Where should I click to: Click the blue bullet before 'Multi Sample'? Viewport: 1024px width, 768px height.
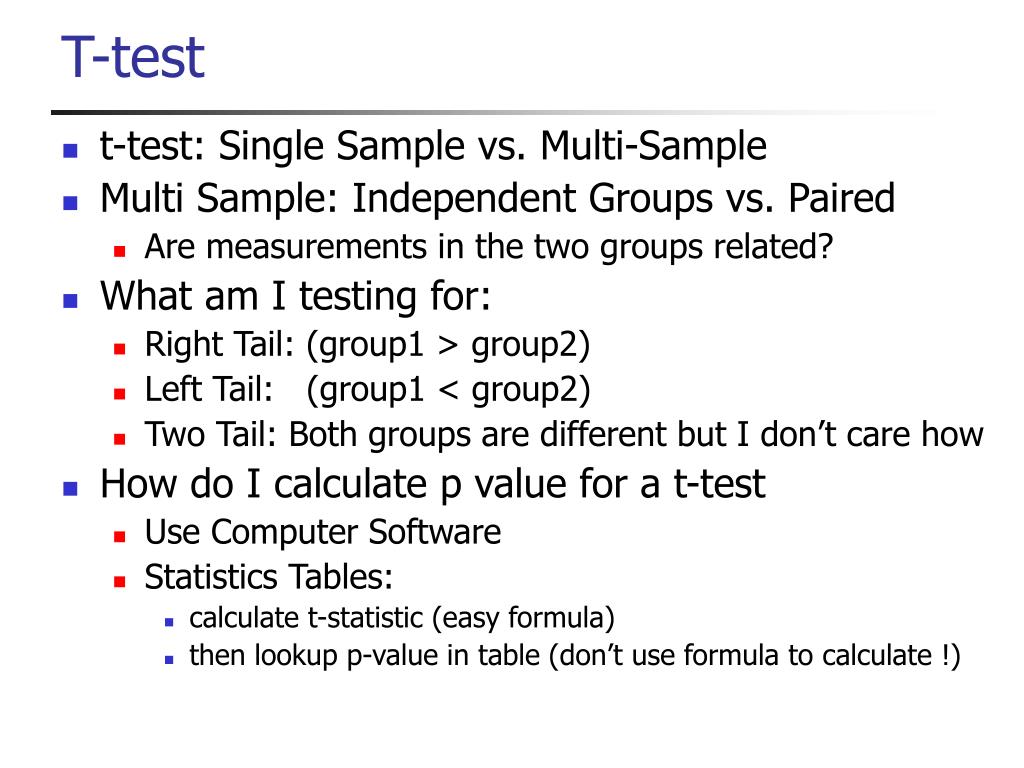[x=71, y=202]
